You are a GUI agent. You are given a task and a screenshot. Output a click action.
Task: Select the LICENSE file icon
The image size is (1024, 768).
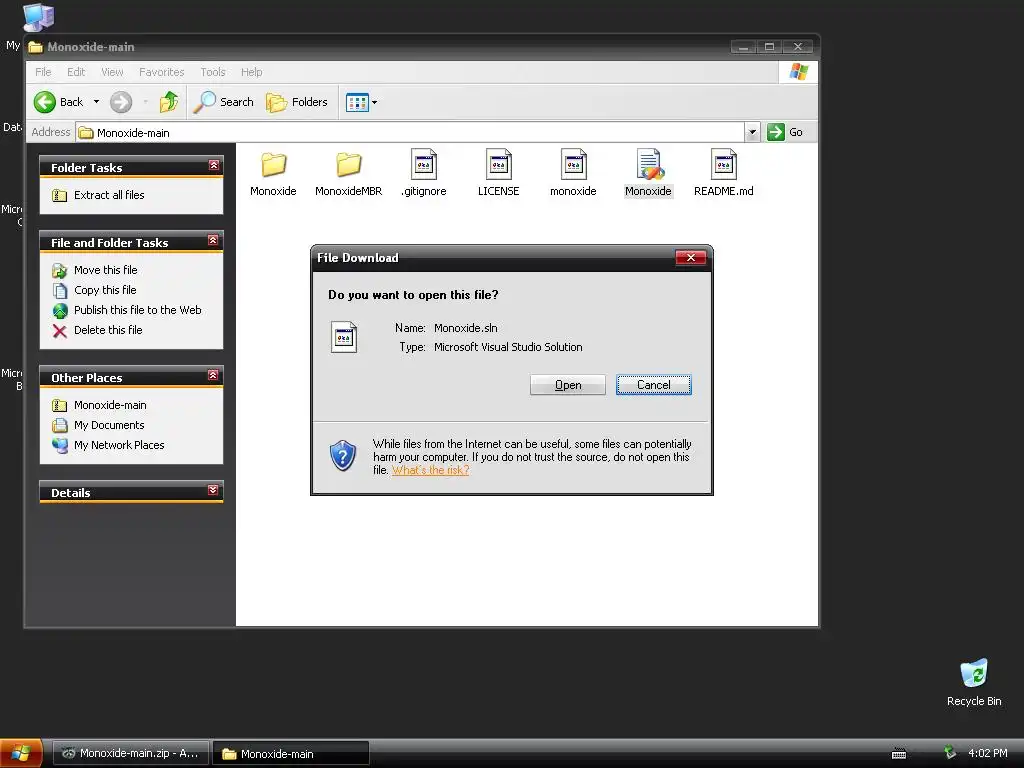(498, 165)
